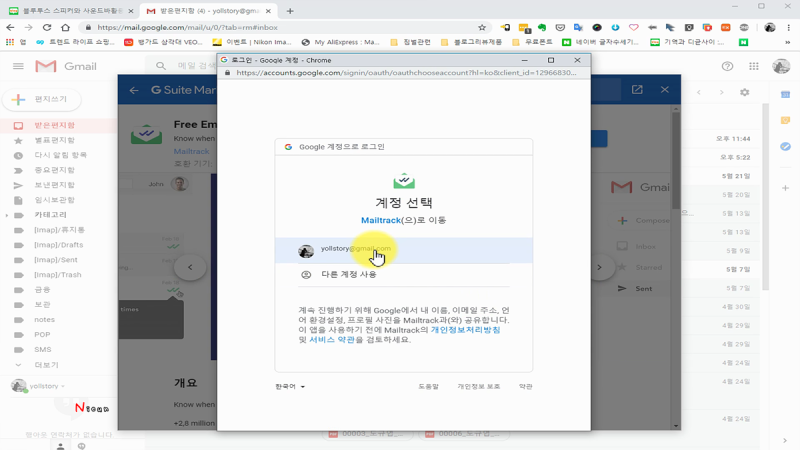Open the 보낸편지함 sent folder

(55, 185)
